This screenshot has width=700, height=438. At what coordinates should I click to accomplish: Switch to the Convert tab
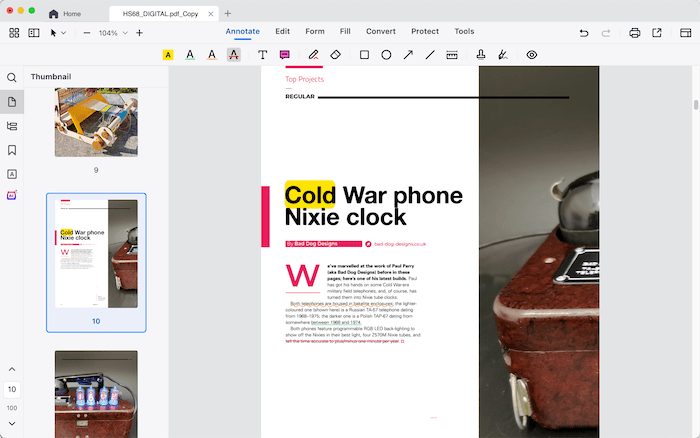[380, 32]
